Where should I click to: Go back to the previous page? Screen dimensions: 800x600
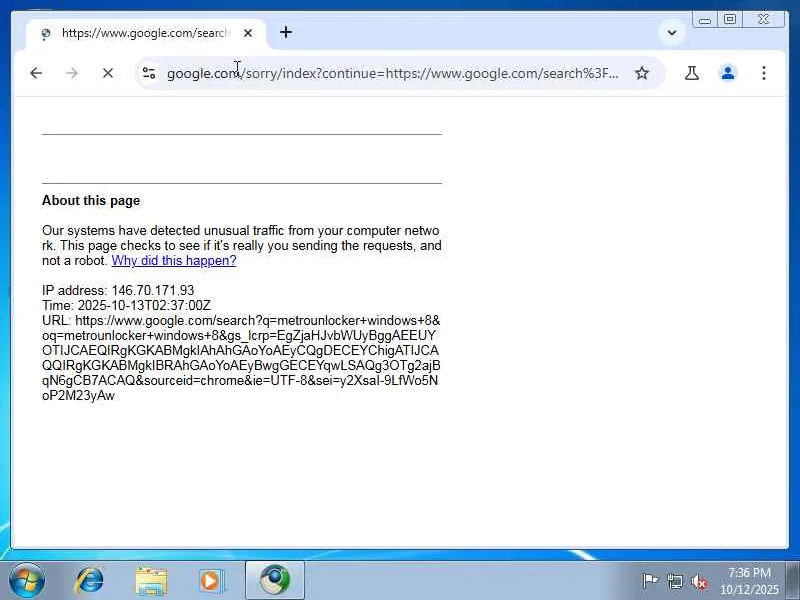pos(36,73)
